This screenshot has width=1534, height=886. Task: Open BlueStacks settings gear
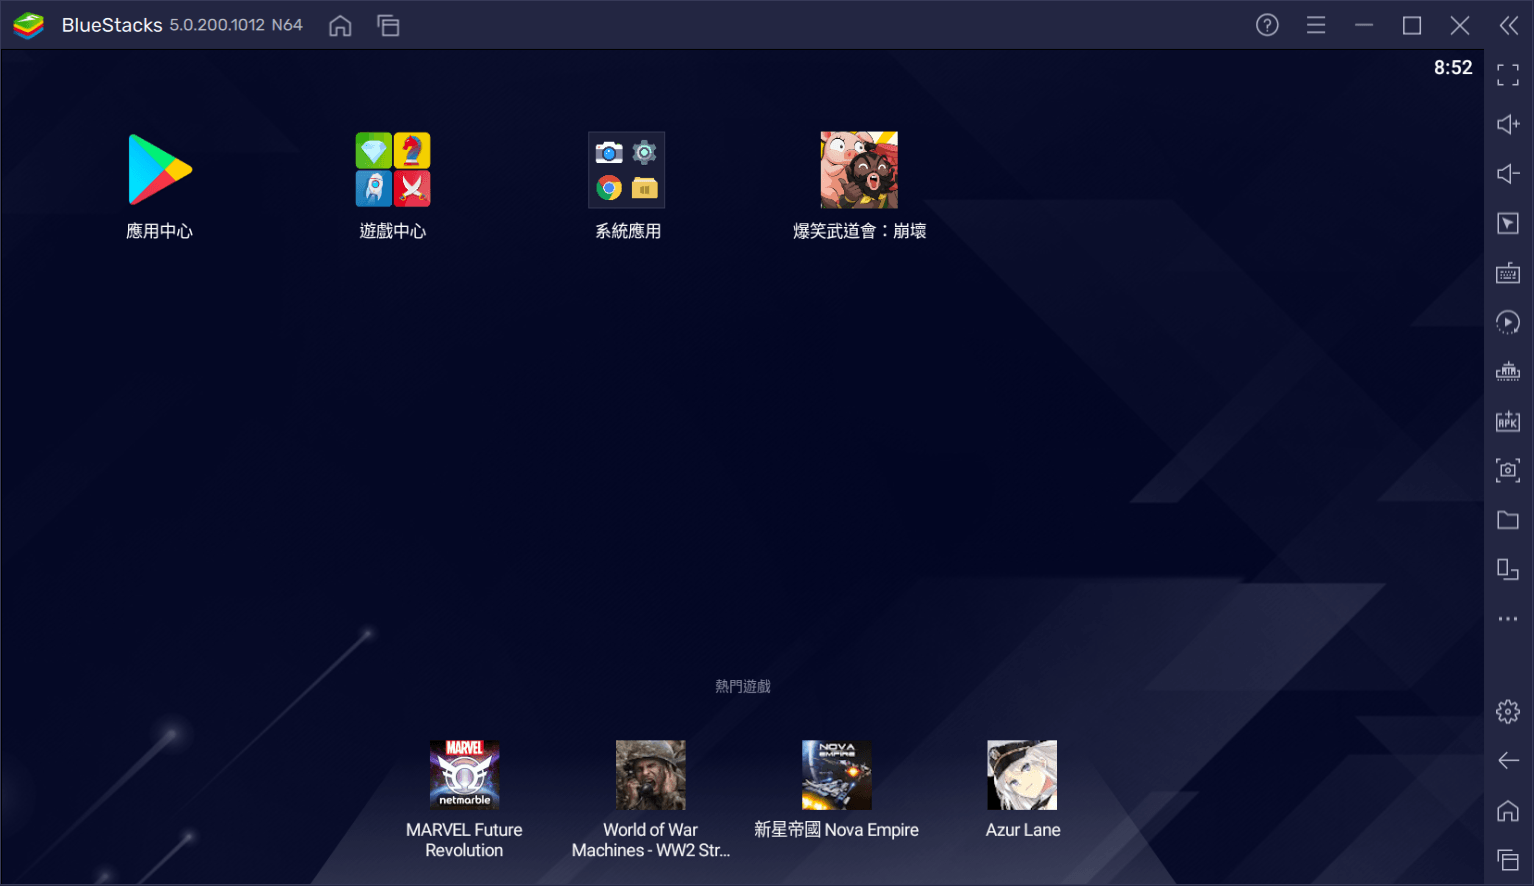(x=1508, y=712)
